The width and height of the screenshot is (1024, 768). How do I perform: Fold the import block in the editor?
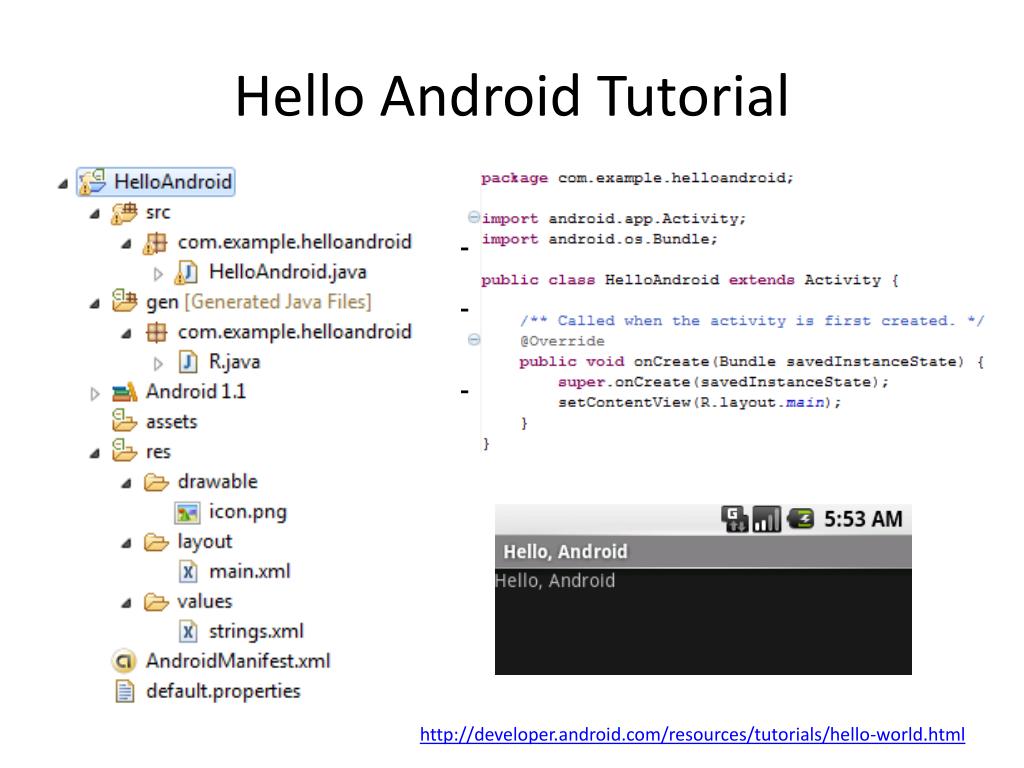coord(474,217)
